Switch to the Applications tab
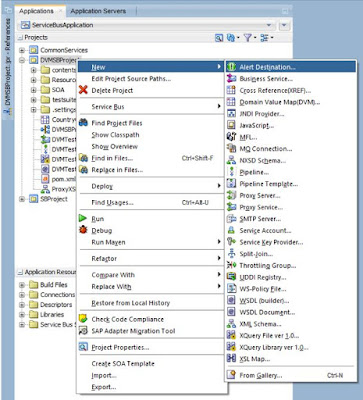Screen dimensions: 363x400 (x=36, y=11)
